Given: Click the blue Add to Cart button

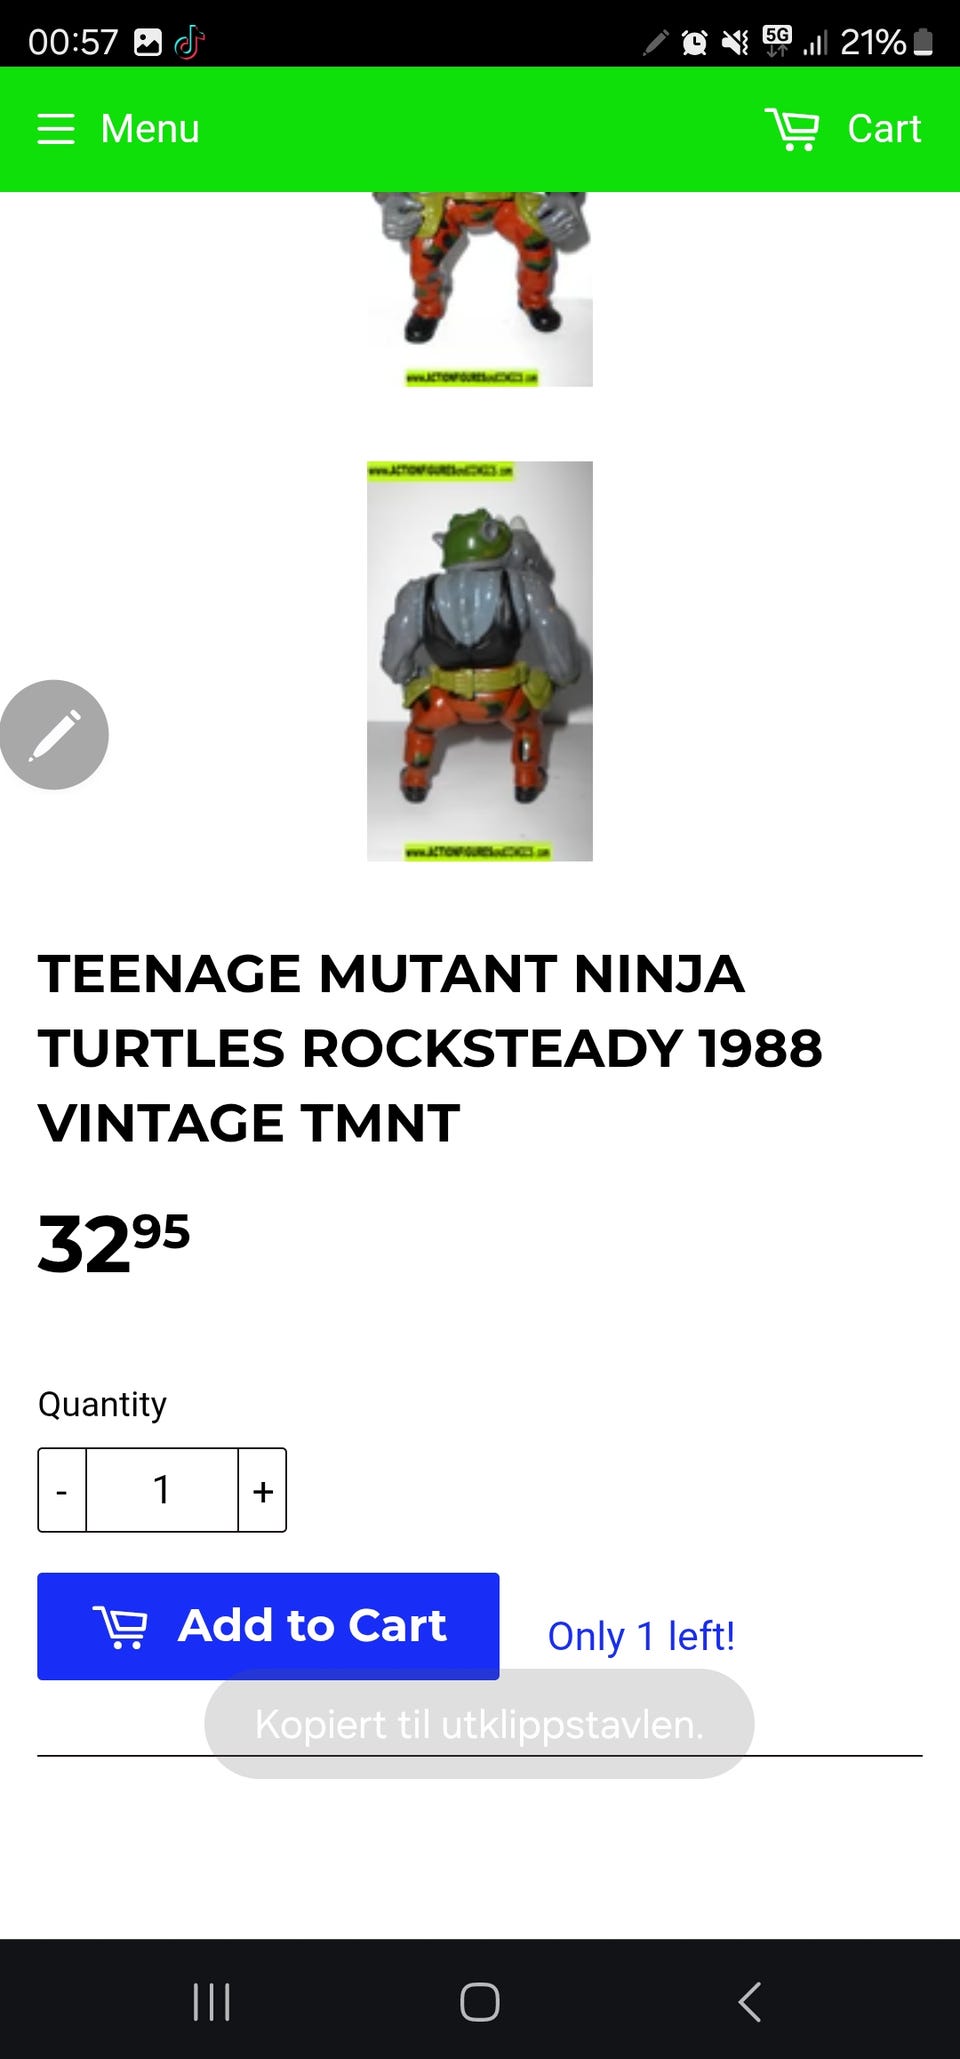Looking at the screenshot, I should point(268,1626).
